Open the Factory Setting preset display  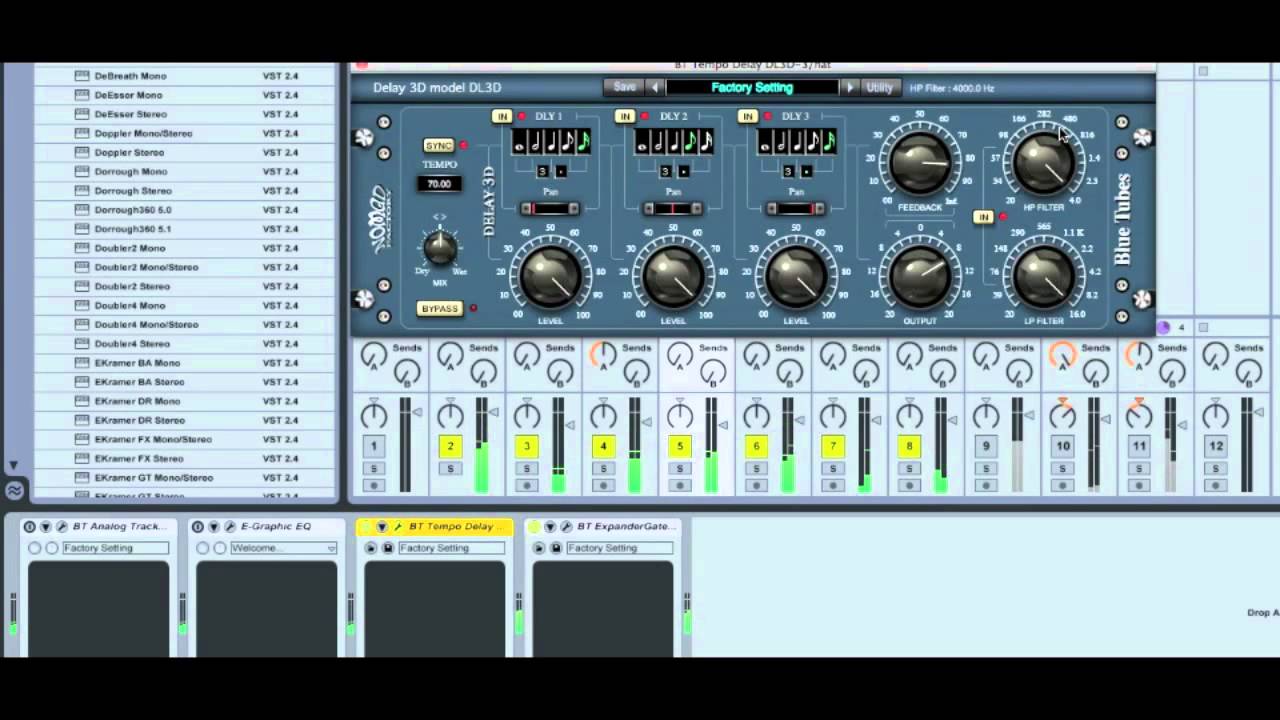(x=752, y=88)
